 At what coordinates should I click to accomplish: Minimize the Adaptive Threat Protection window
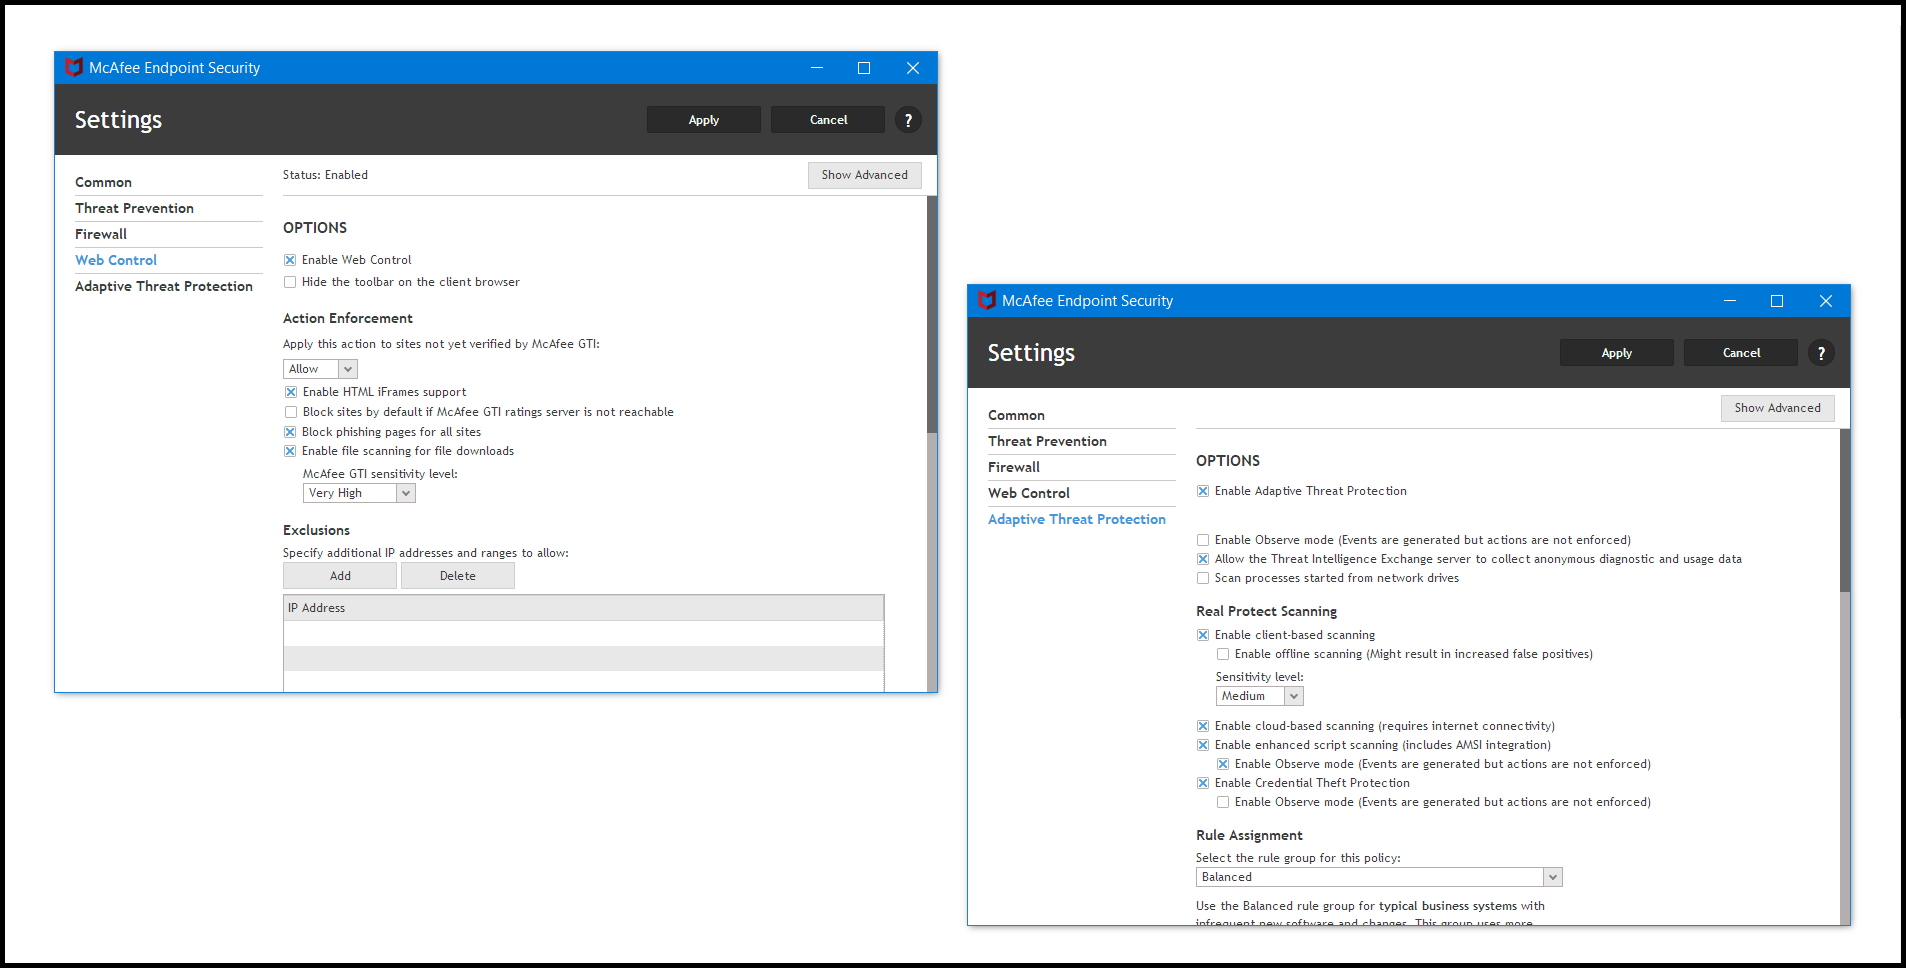pos(1730,301)
